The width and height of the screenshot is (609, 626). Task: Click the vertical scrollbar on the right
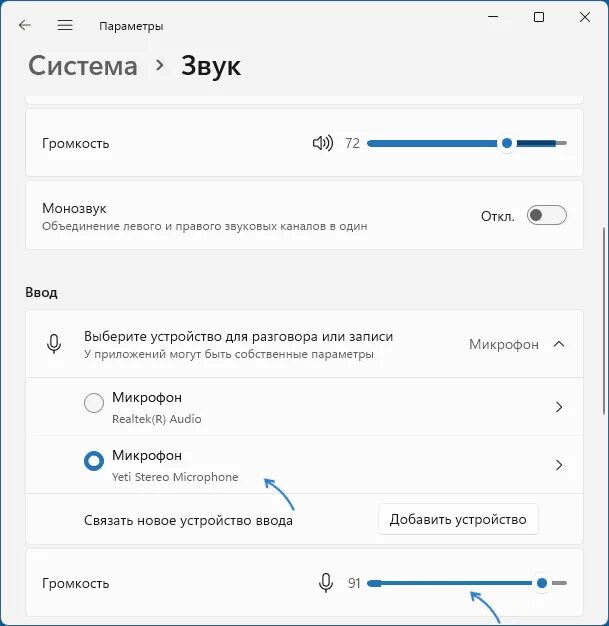coord(604,321)
